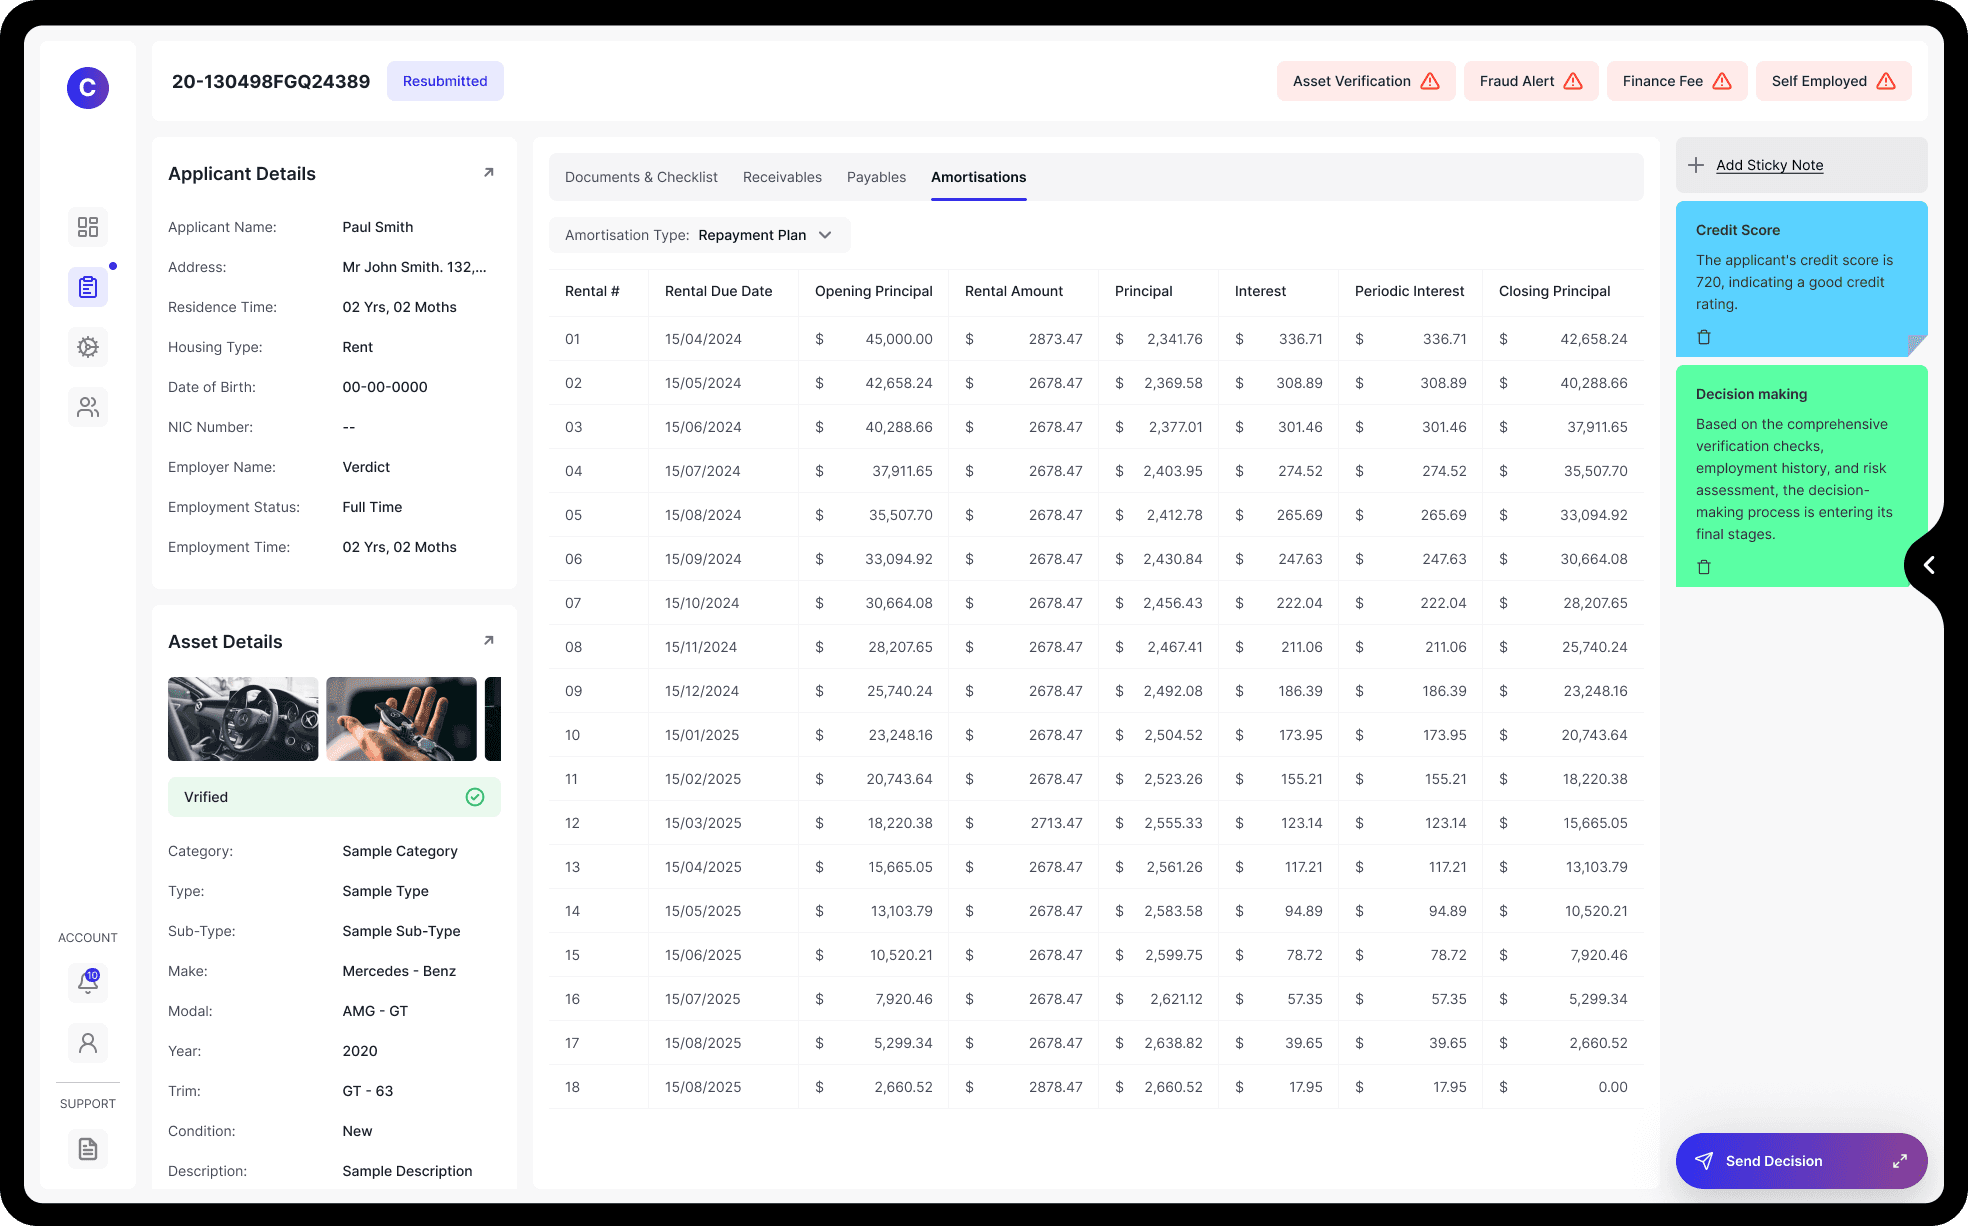The image size is (1969, 1226).
Task: Switch to the Payables tab
Action: point(876,177)
